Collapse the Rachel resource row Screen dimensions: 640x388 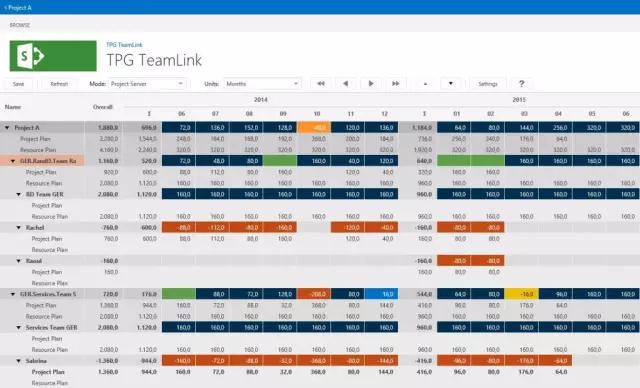(x=18, y=228)
